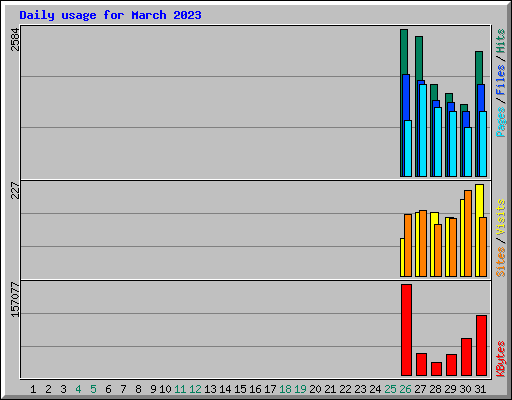Select the red KBytes bar for day 27
Screen dimensions: 512x400
click(421, 364)
